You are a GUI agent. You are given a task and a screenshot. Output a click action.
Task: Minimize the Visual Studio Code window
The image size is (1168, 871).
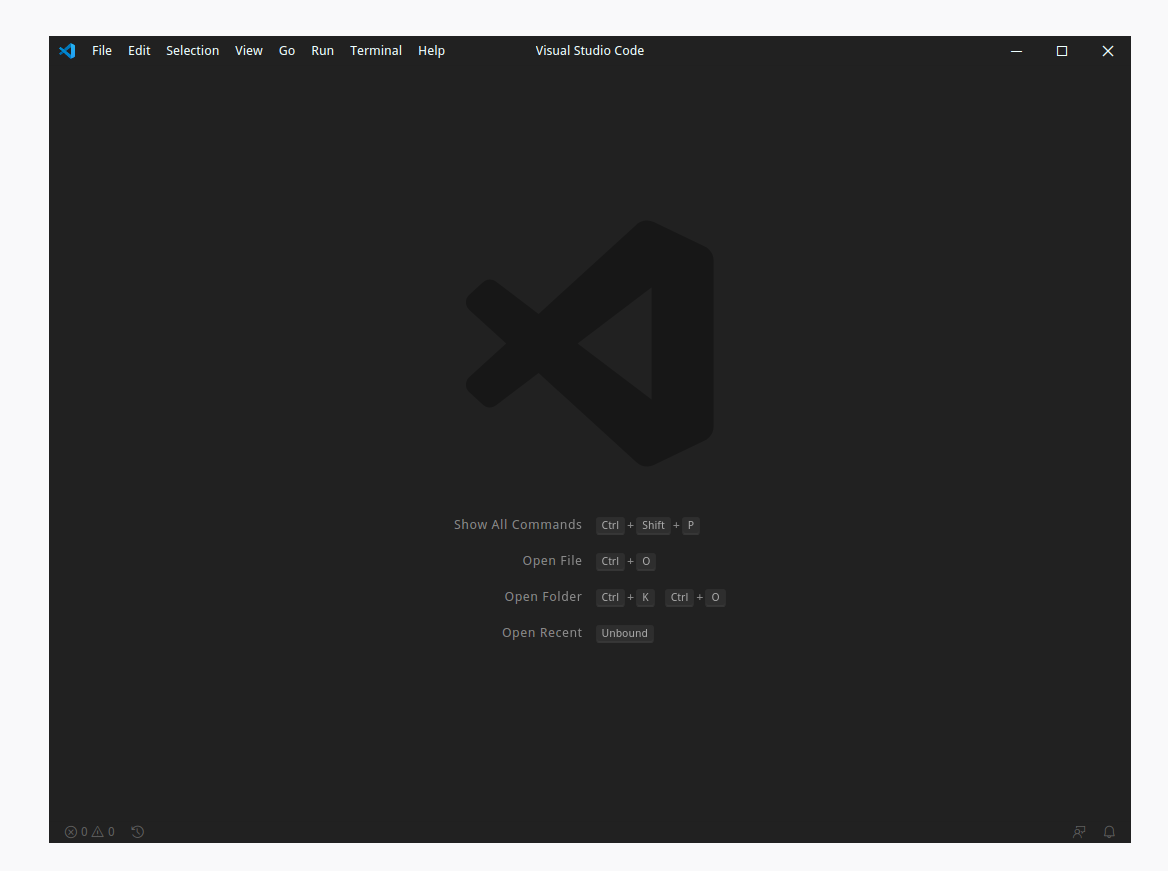[x=1016, y=51]
